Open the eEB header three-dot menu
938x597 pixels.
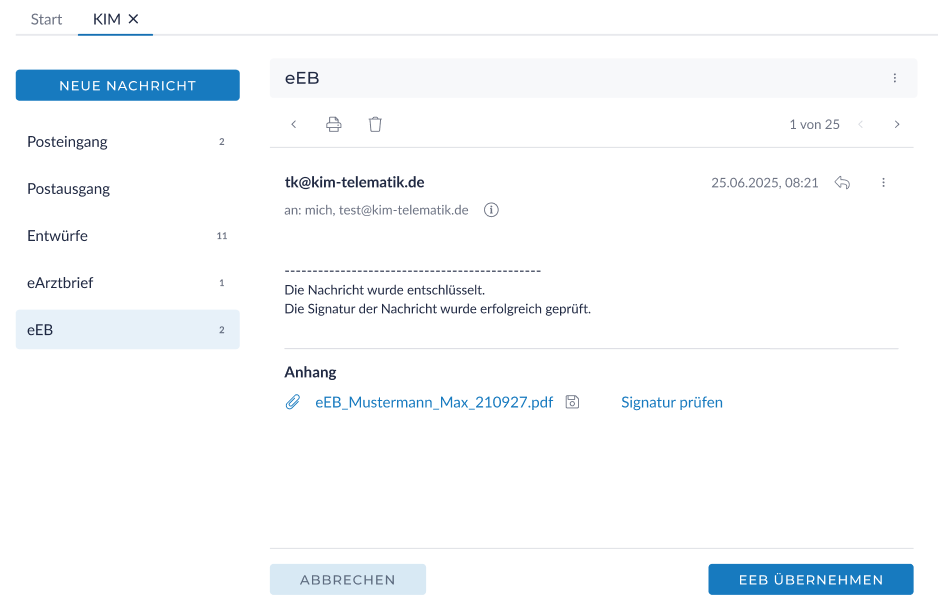pos(894,78)
